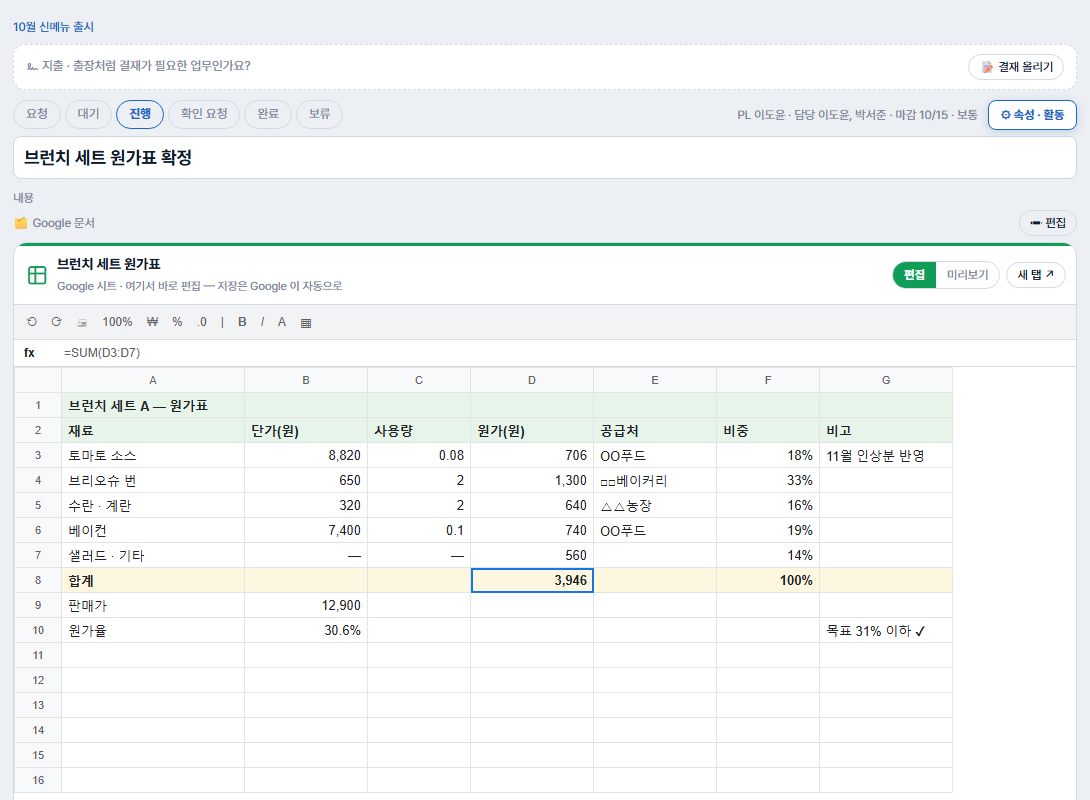Image resolution: width=1090 pixels, height=800 pixels.
Task: Select row 8 header
Action: pyautogui.click(x=38, y=580)
